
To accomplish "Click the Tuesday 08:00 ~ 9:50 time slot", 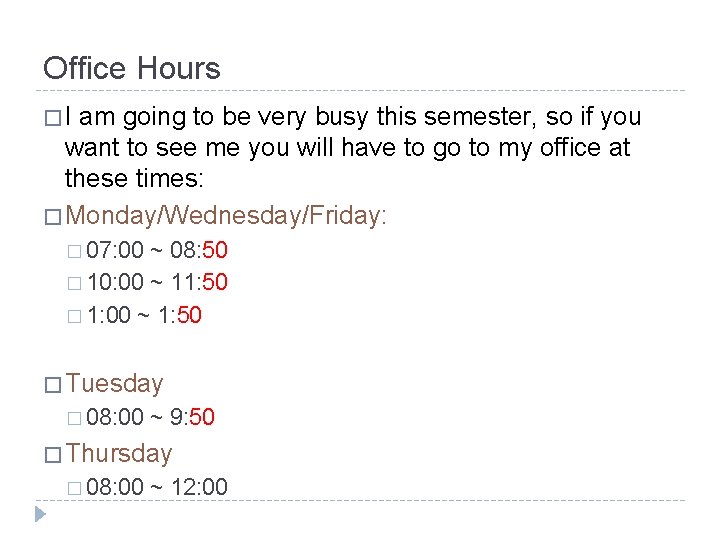I will [x=150, y=417].
